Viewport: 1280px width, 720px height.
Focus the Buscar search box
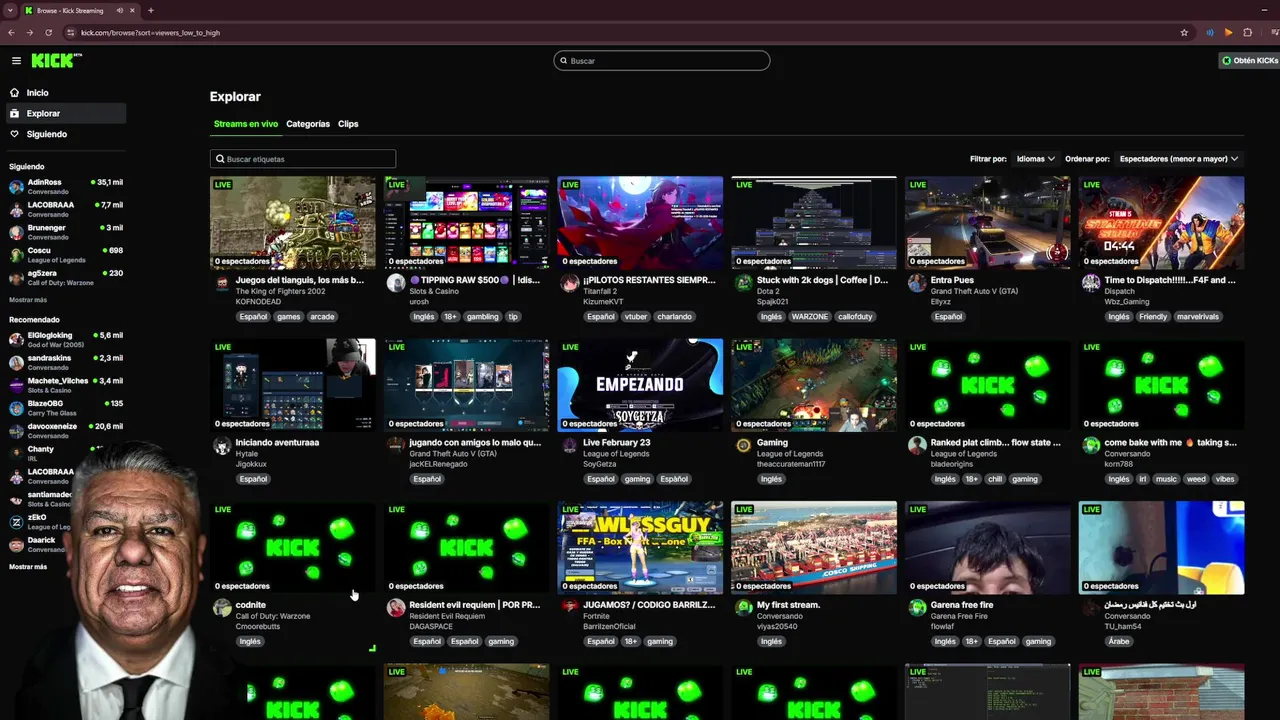(x=662, y=61)
